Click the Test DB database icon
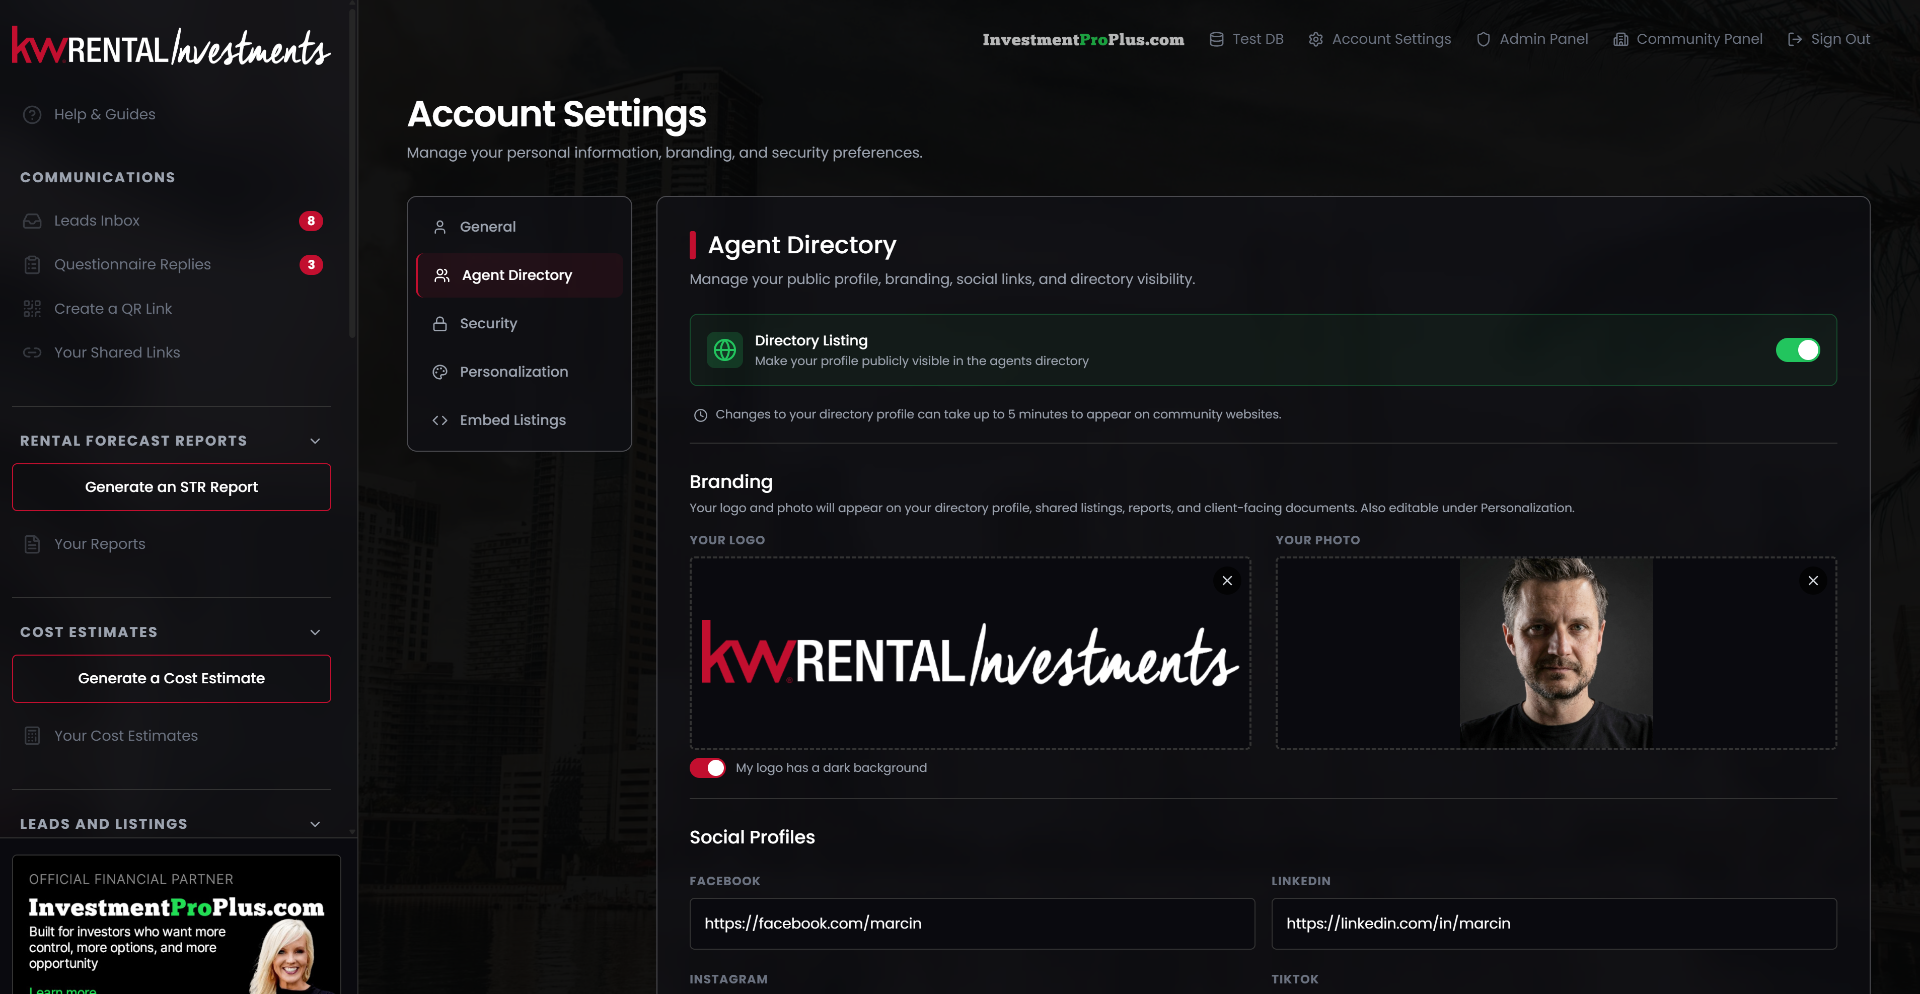Screen dimensions: 1920x994 point(1216,39)
